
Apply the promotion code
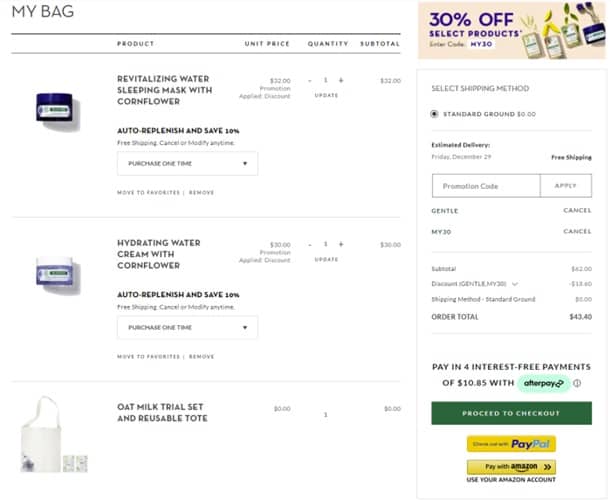(x=565, y=186)
